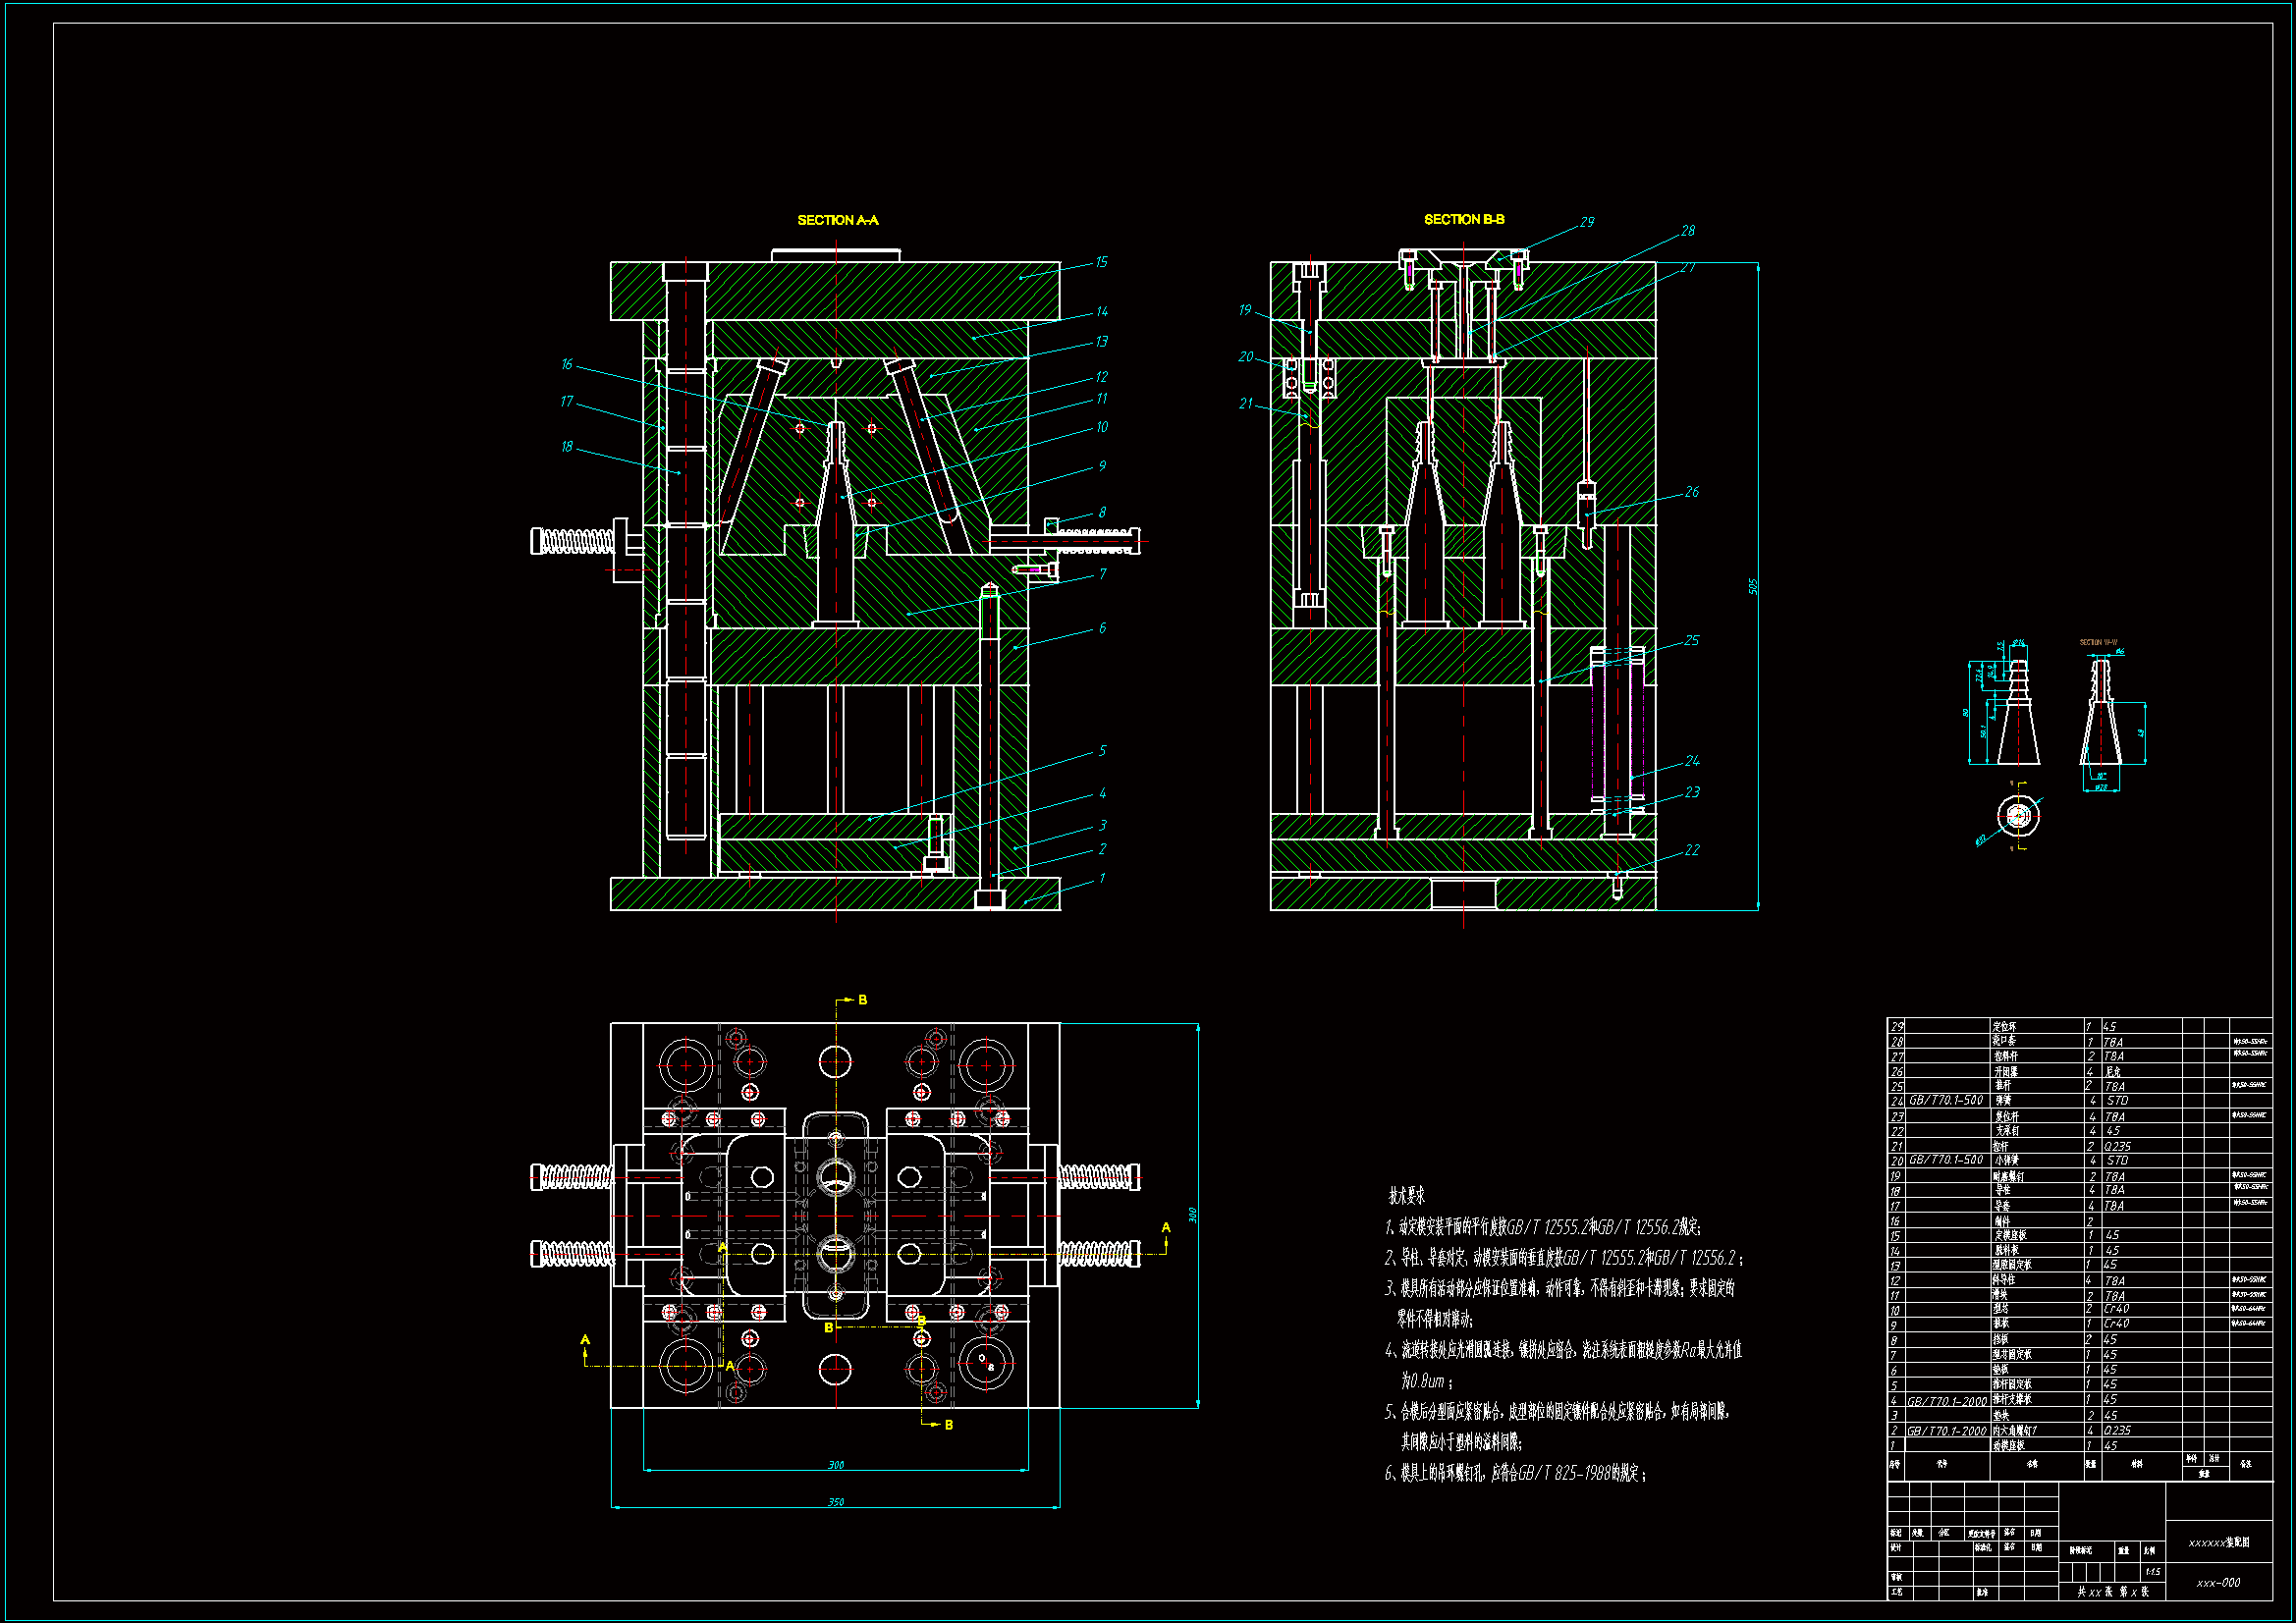Click the SECTION B-B title text

tap(1464, 219)
